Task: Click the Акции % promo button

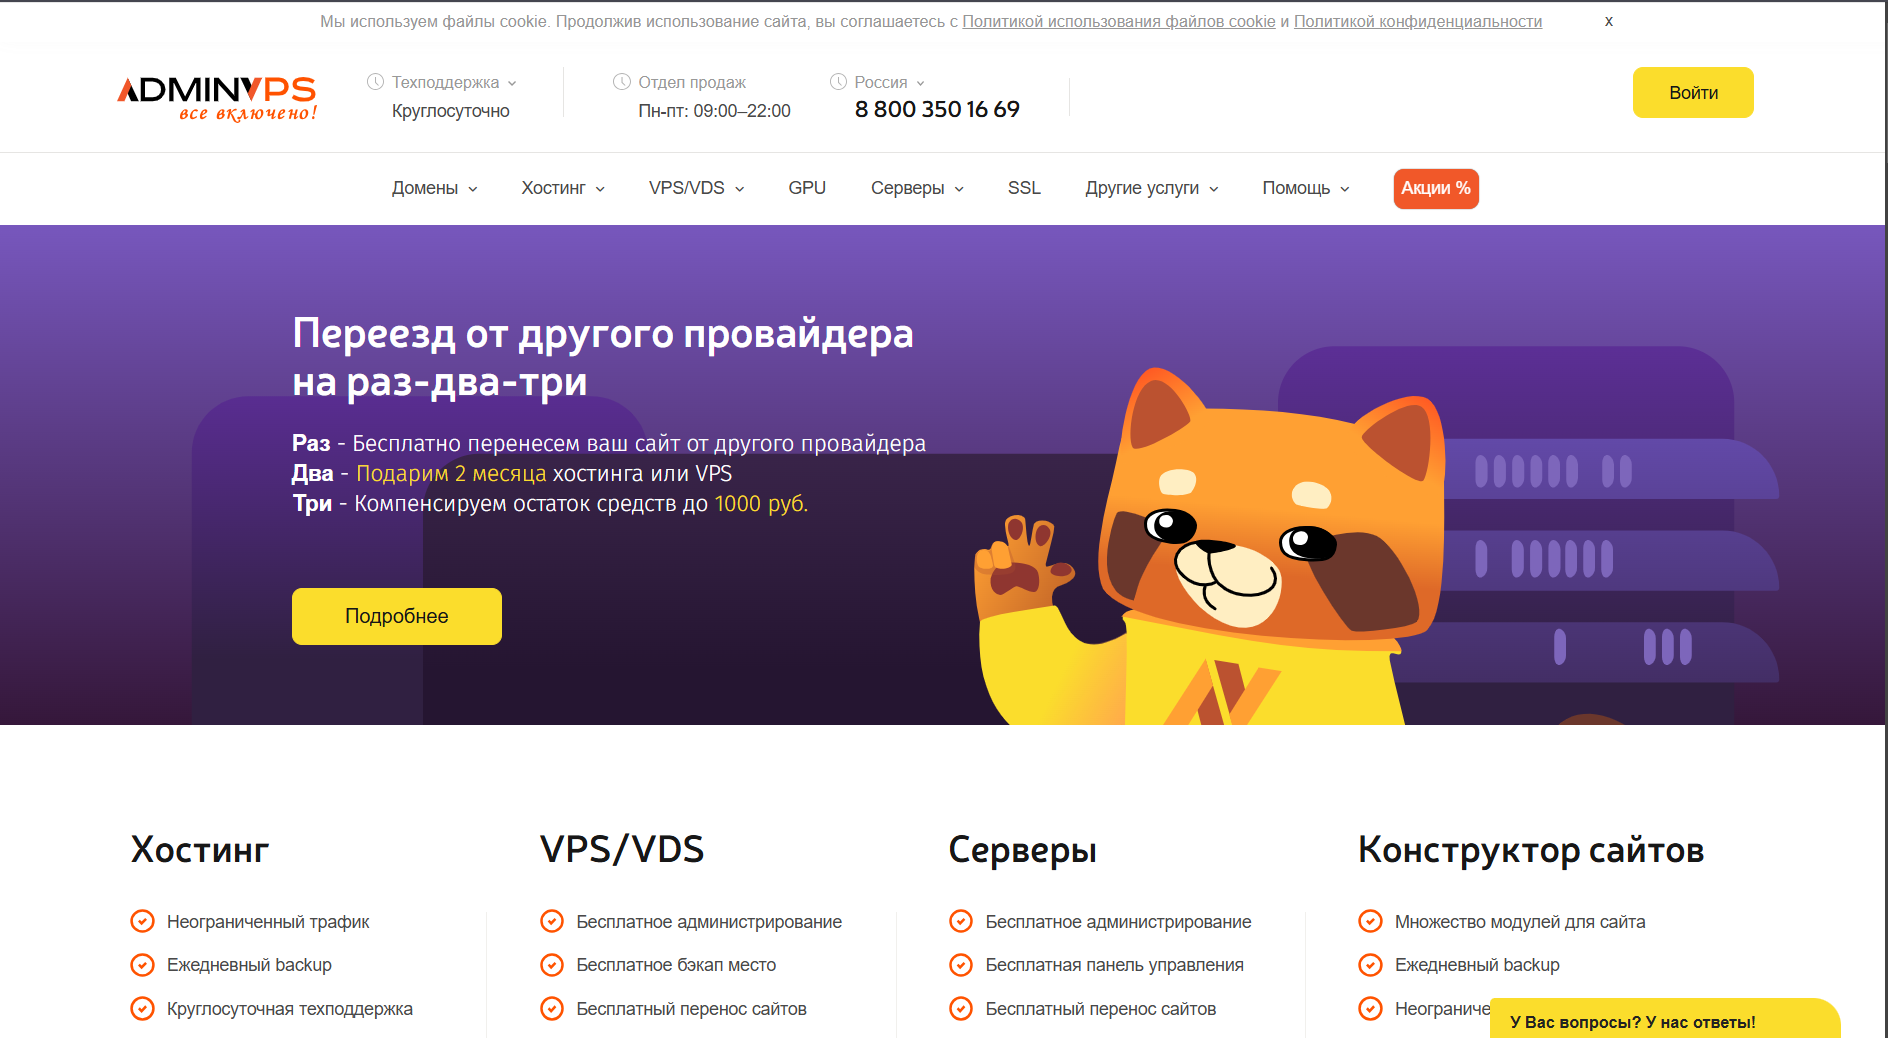Action: [x=1436, y=188]
